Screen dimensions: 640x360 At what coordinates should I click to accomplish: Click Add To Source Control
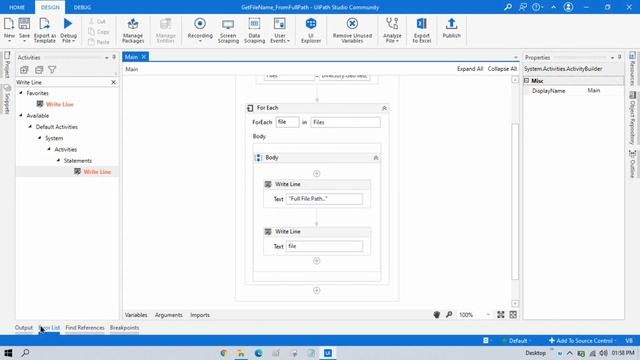click(581, 340)
